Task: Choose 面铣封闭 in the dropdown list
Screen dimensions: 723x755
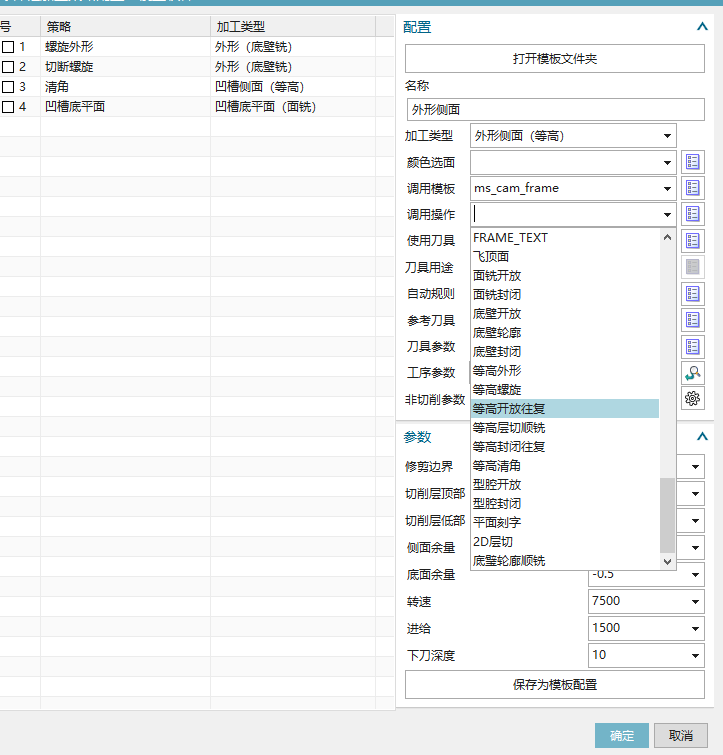Action: pos(565,295)
